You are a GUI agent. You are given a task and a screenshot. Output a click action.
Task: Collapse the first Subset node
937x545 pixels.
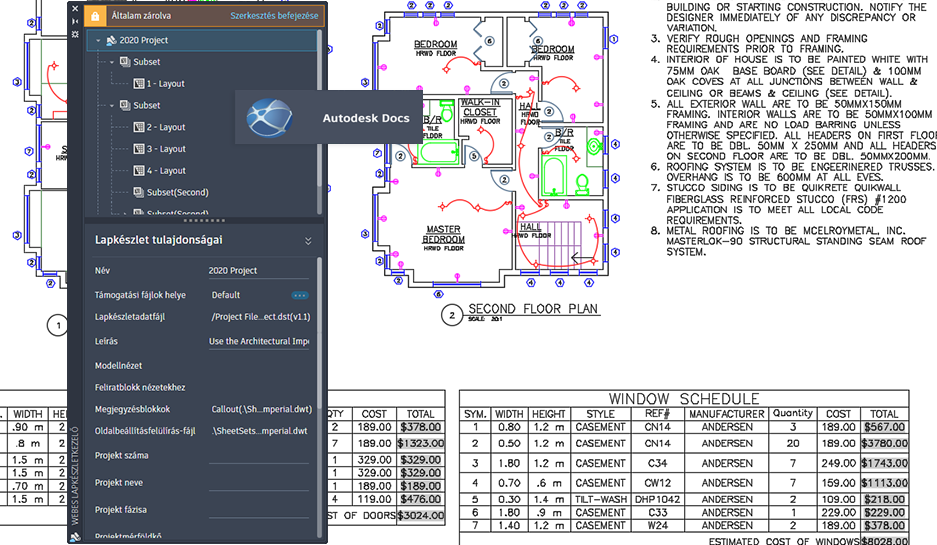pyautogui.click(x=112, y=62)
